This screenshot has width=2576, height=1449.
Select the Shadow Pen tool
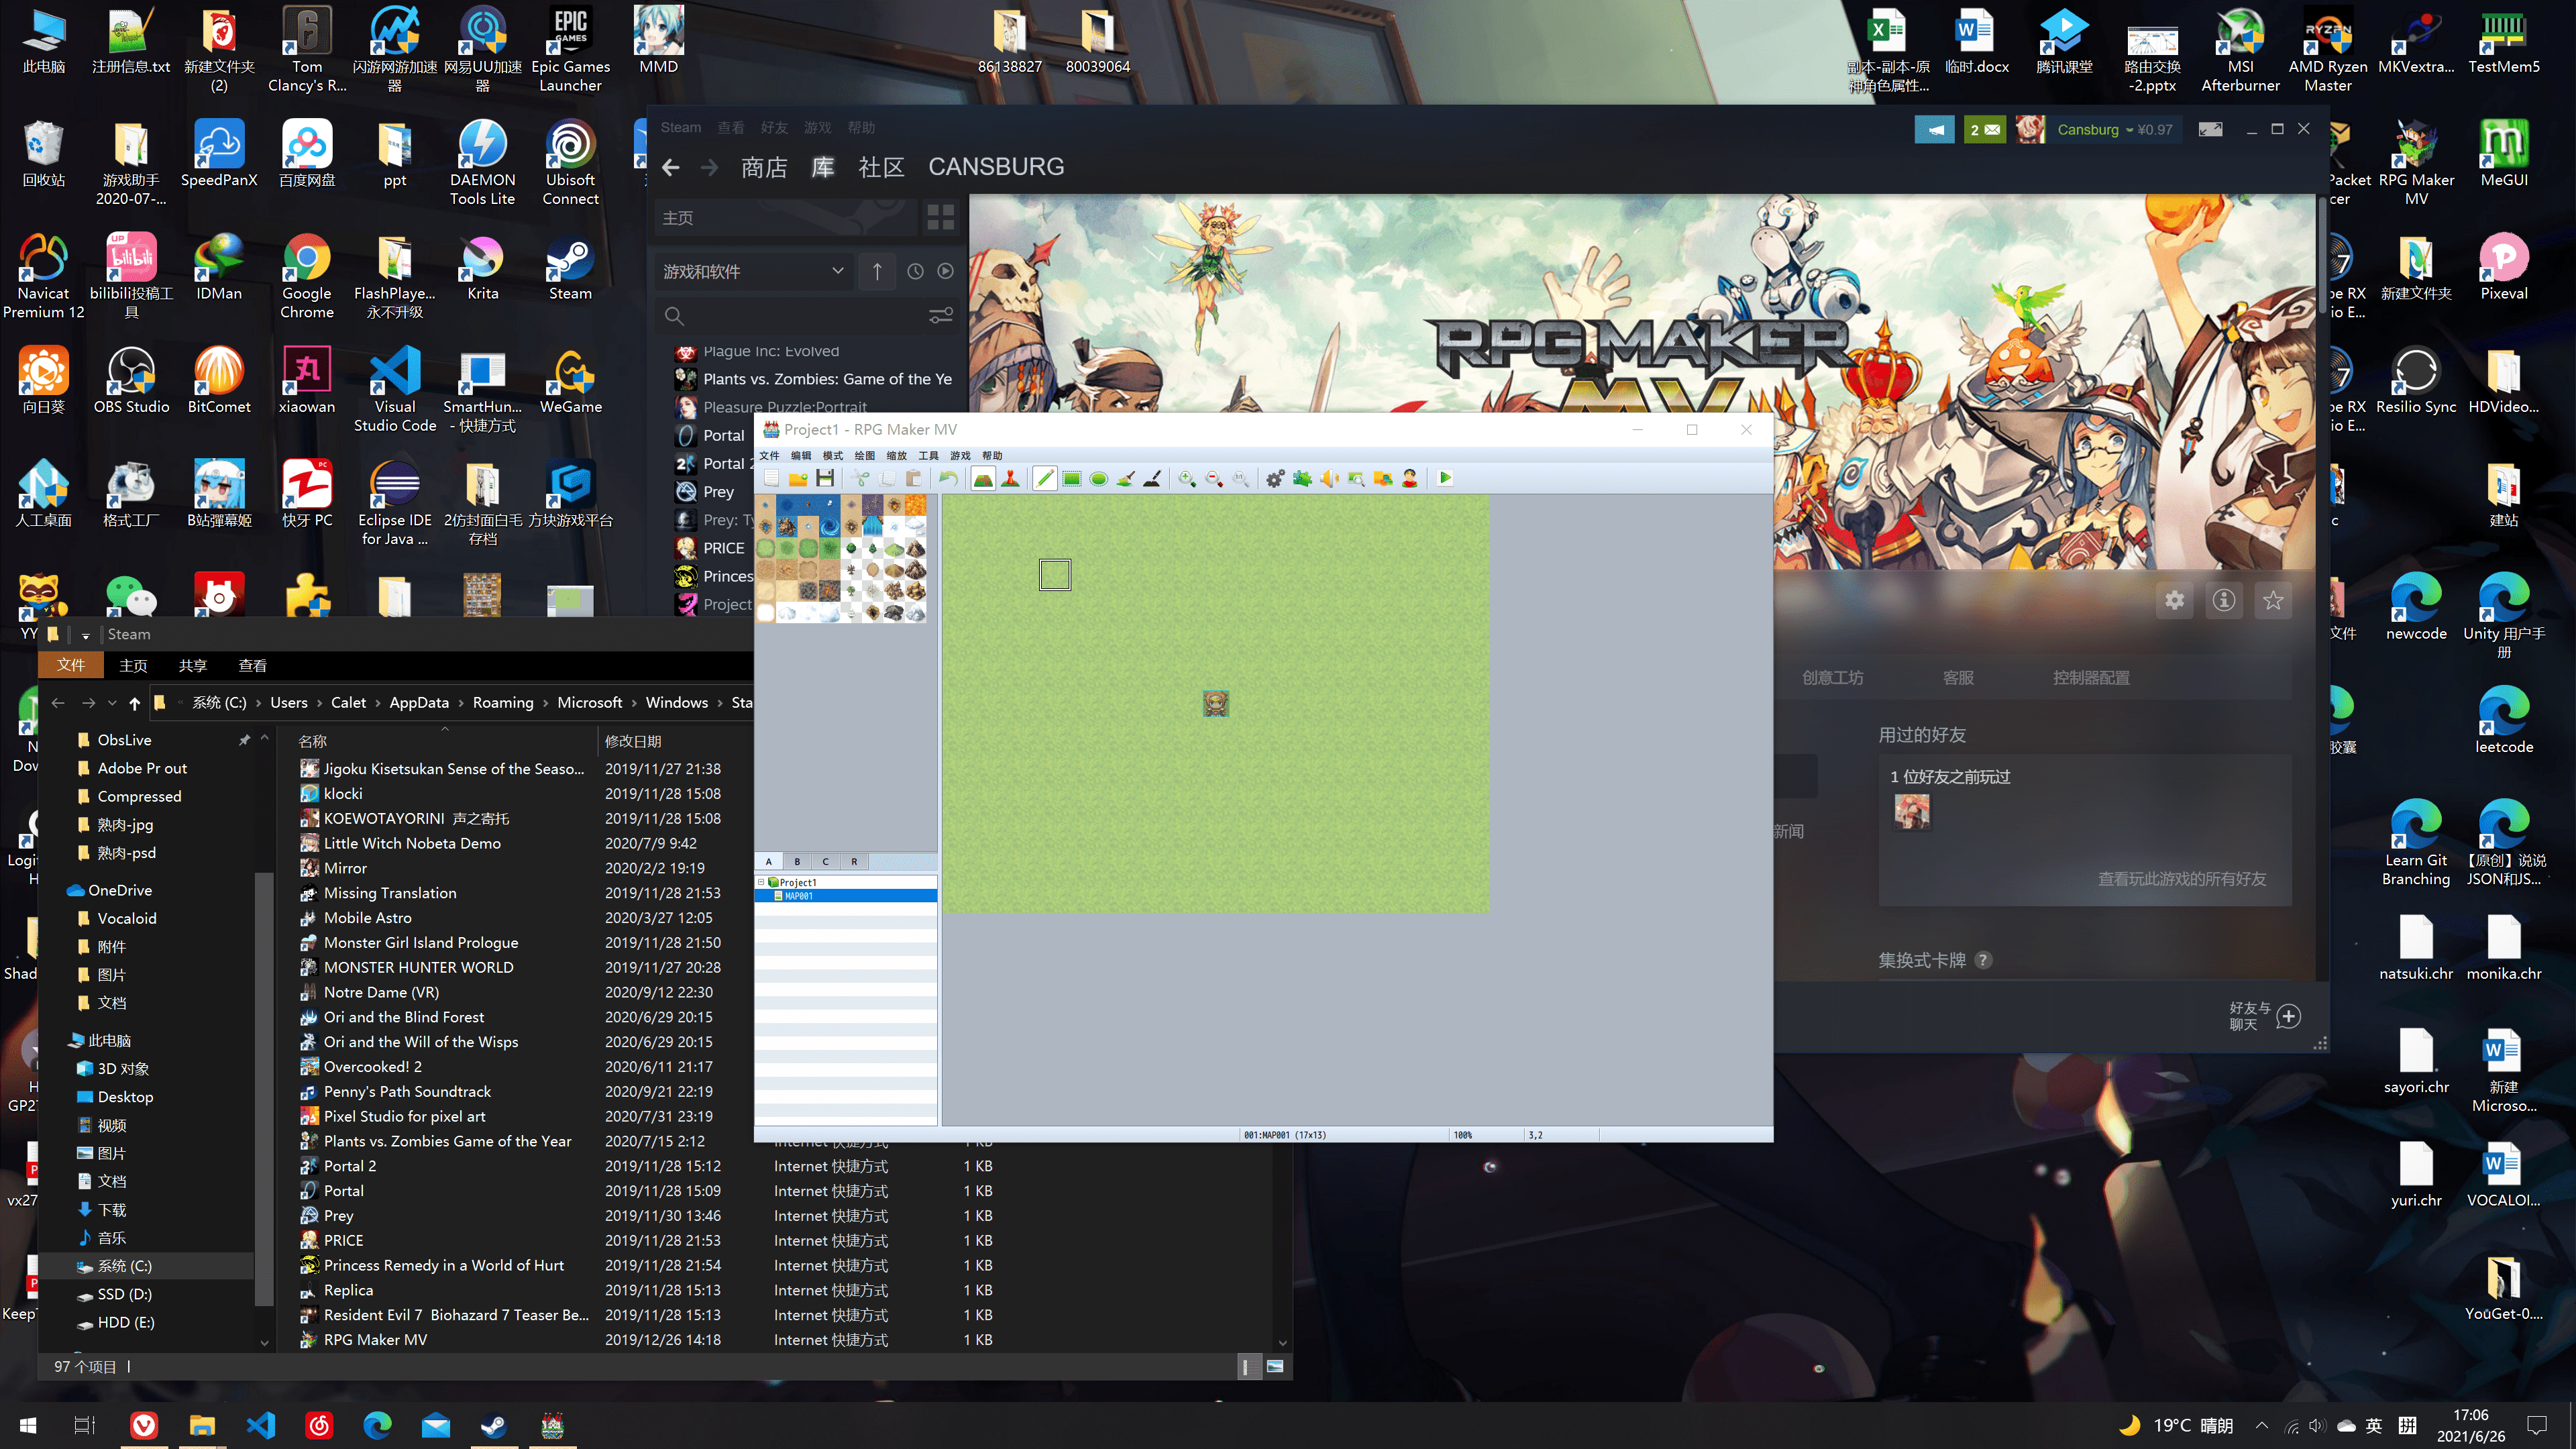(1153, 479)
